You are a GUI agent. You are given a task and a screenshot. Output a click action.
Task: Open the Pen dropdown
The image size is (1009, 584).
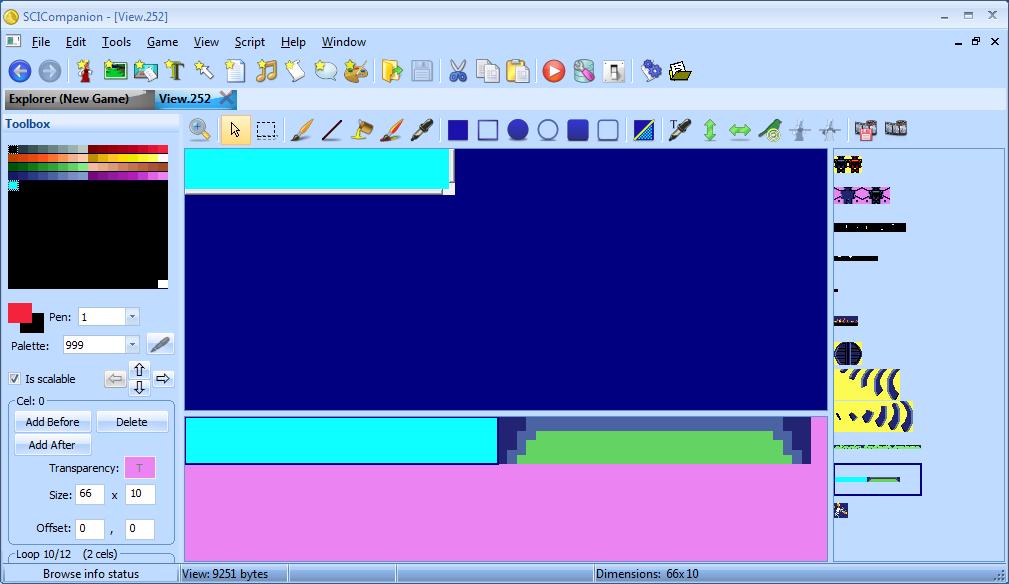pos(132,317)
